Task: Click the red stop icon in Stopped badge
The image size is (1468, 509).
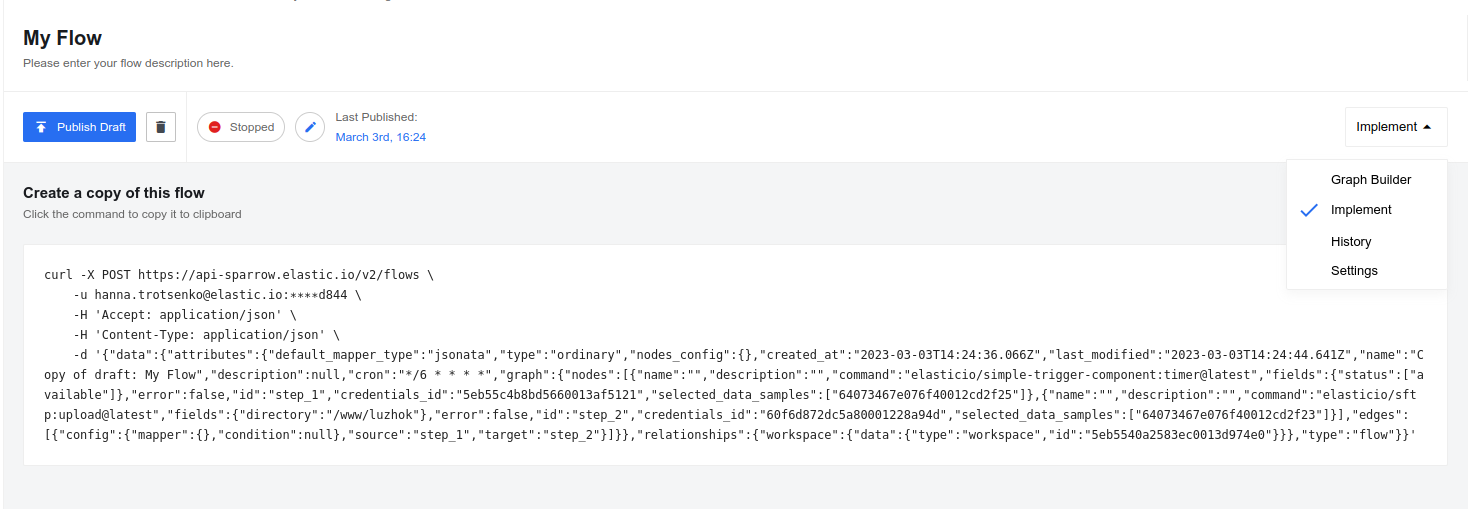Action: click(x=215, y=127)
